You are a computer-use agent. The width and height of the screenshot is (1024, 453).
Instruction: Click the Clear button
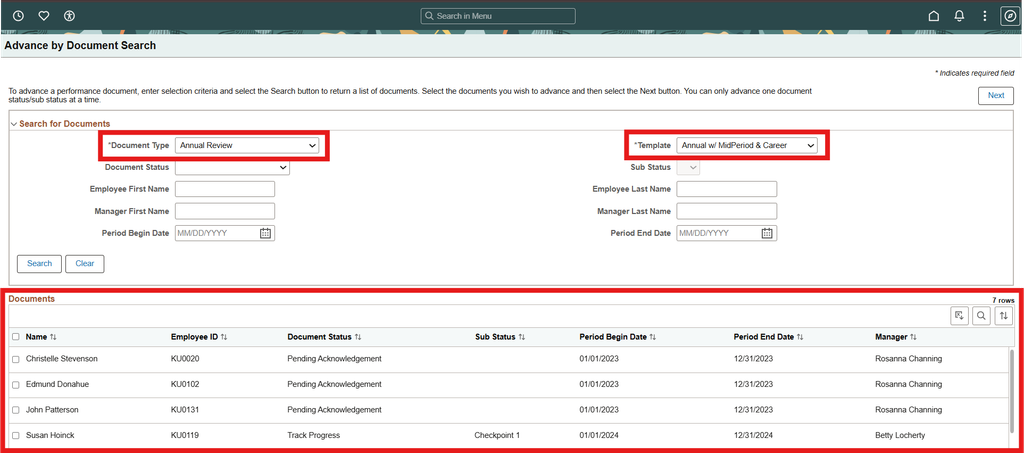[85, 264]
